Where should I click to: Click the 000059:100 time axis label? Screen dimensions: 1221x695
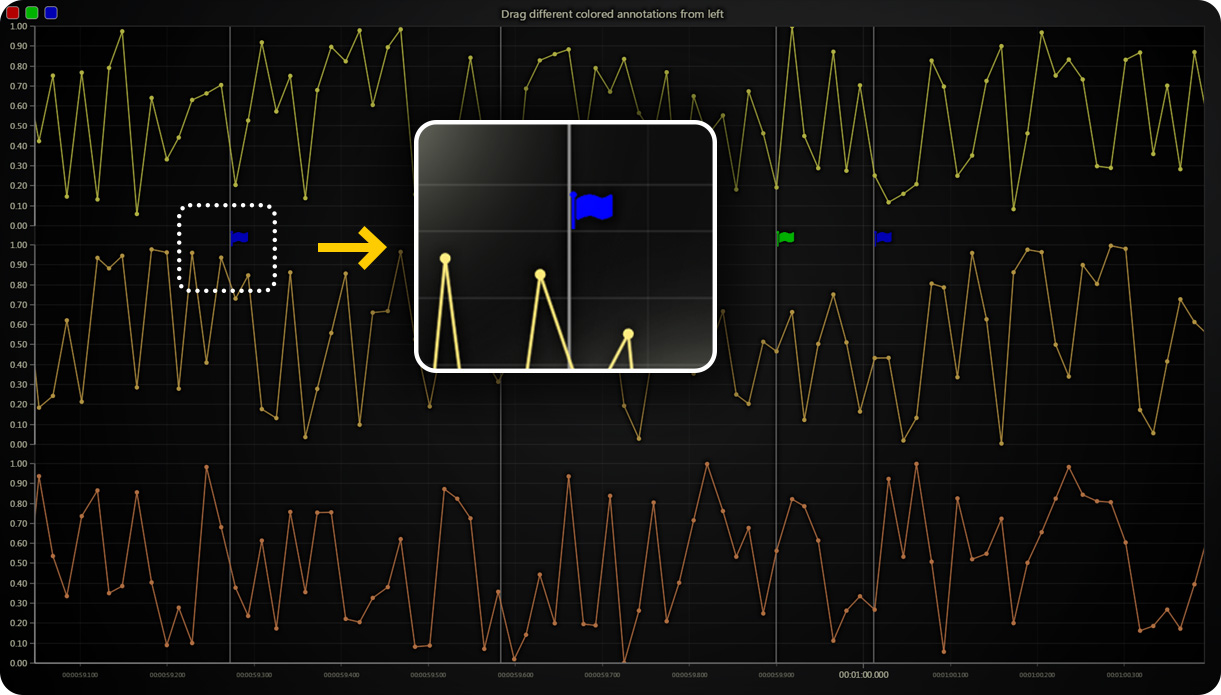tap(80, 675)
